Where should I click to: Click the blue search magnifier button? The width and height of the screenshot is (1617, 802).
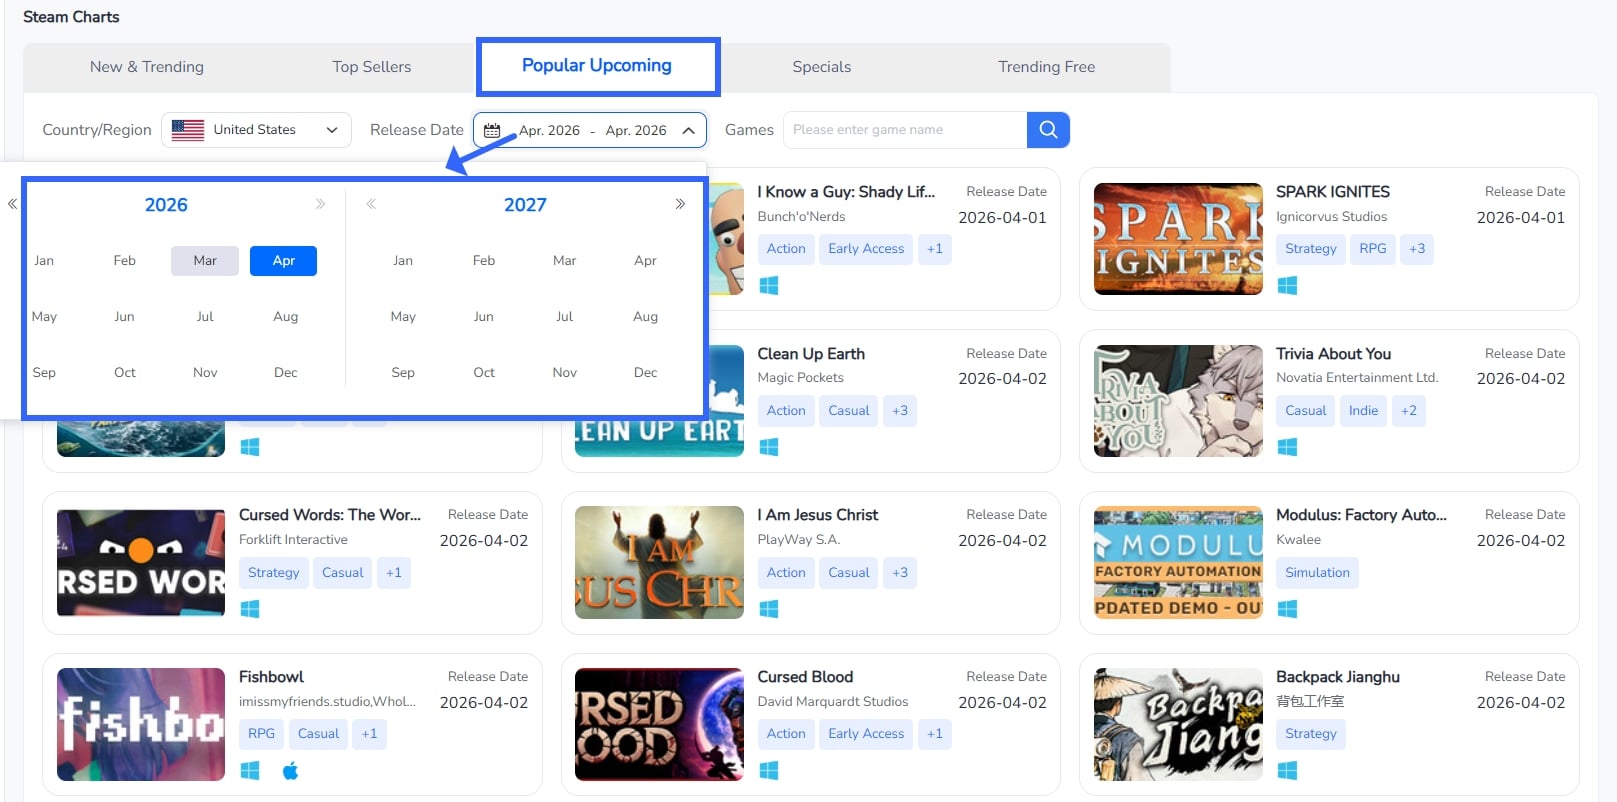coord(1047,130)
